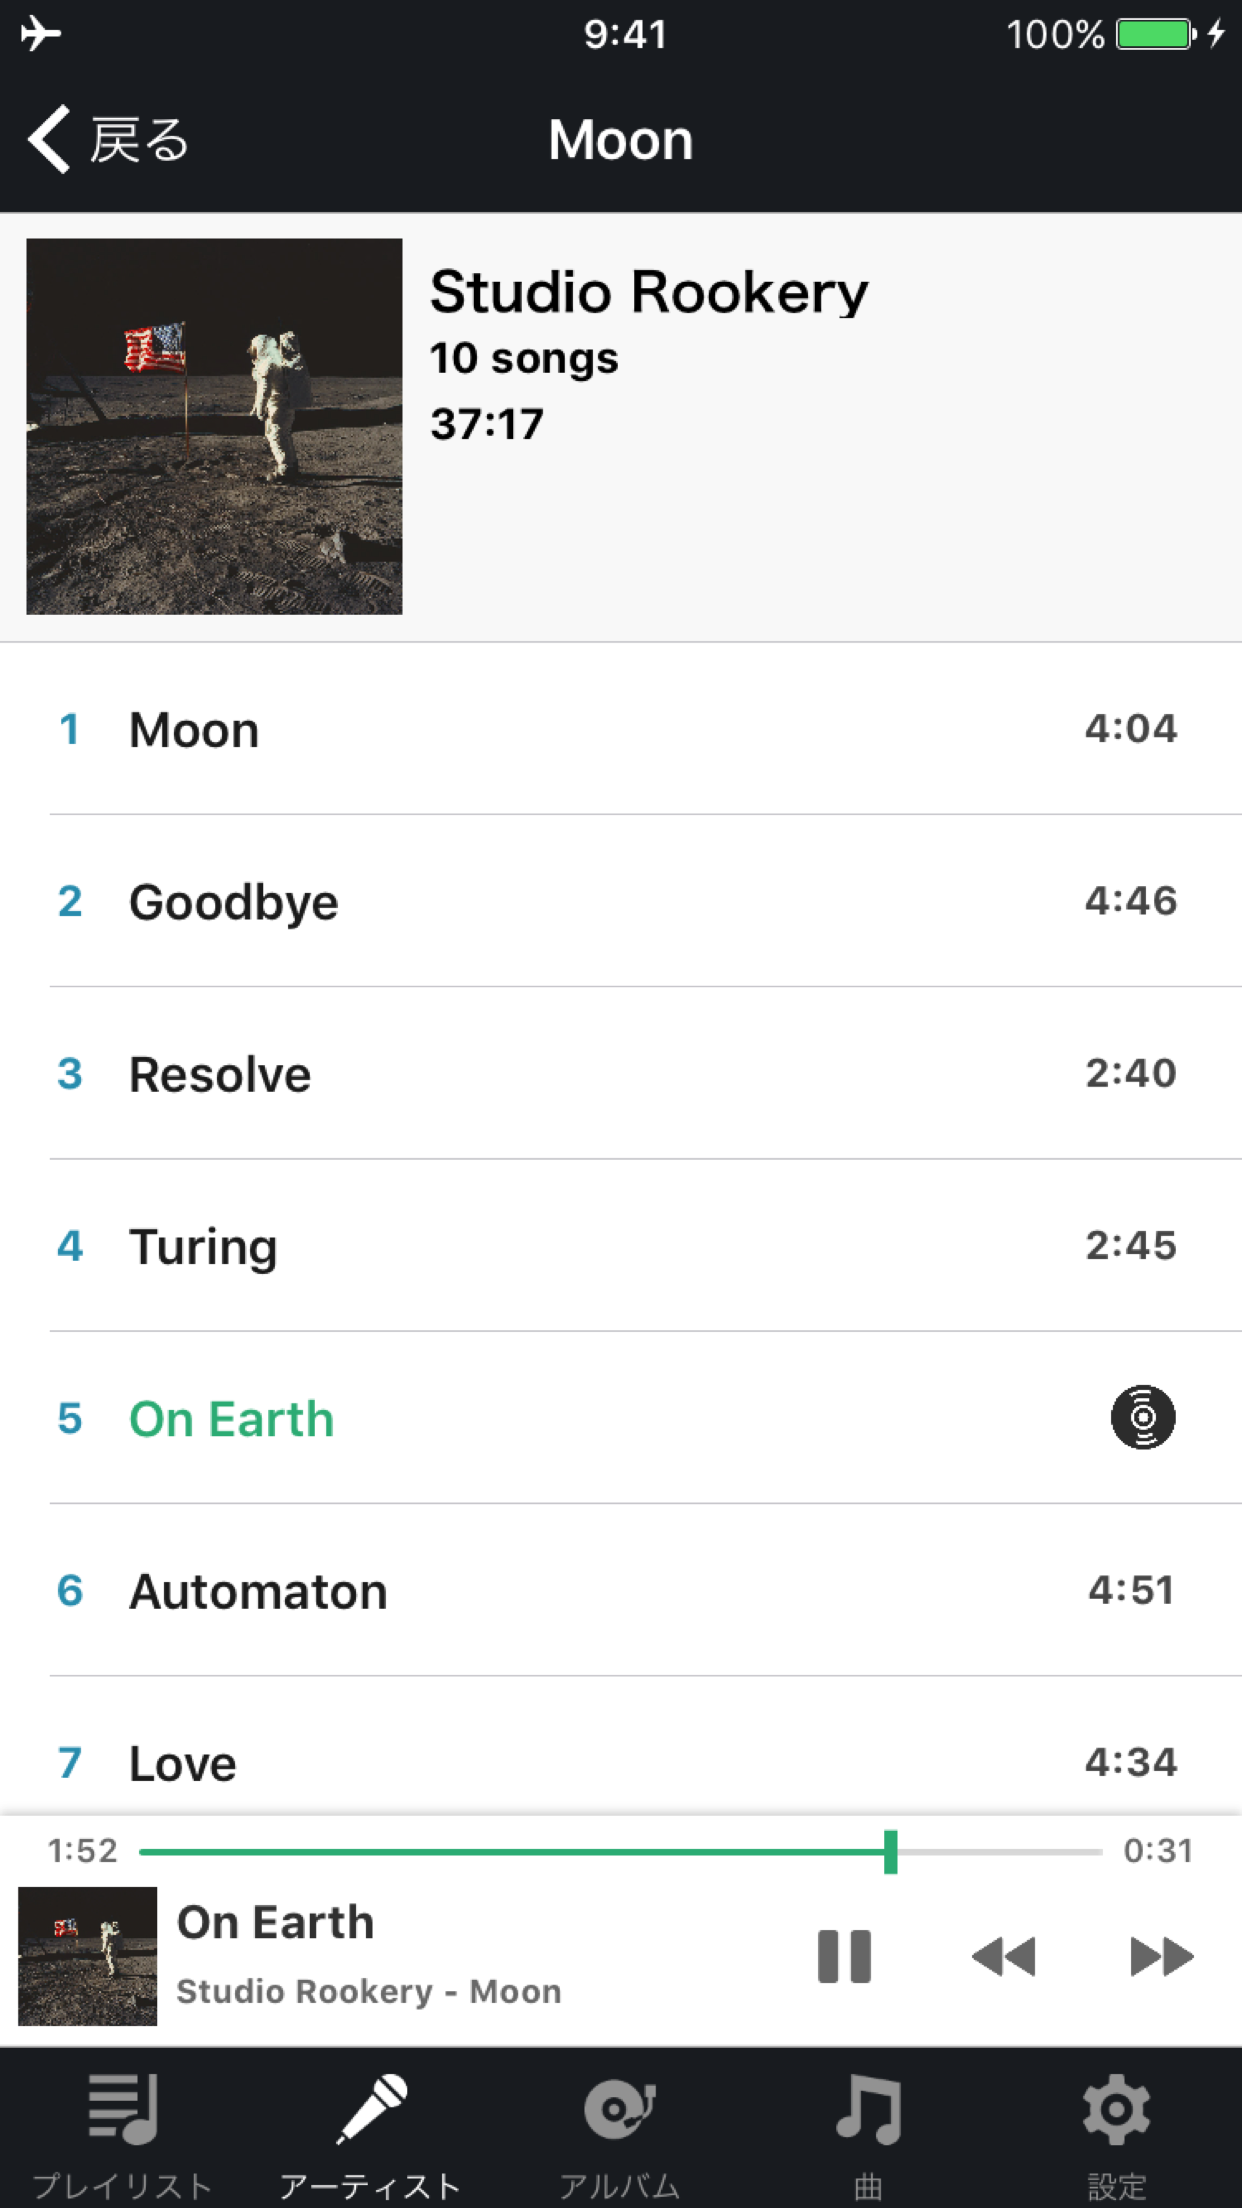The width and height of the screenshot is (1242, 2208).
Task: Select the Automaton song row
Action: click(620, 1591)
